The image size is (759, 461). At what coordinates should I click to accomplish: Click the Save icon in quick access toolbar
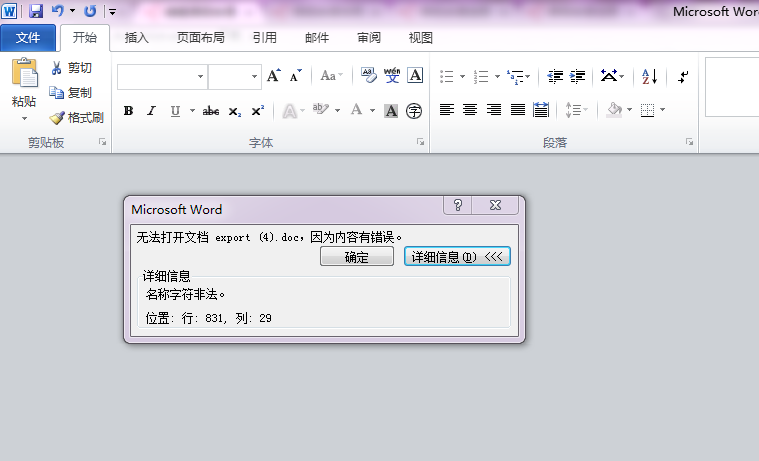click(x=36, y=11)
